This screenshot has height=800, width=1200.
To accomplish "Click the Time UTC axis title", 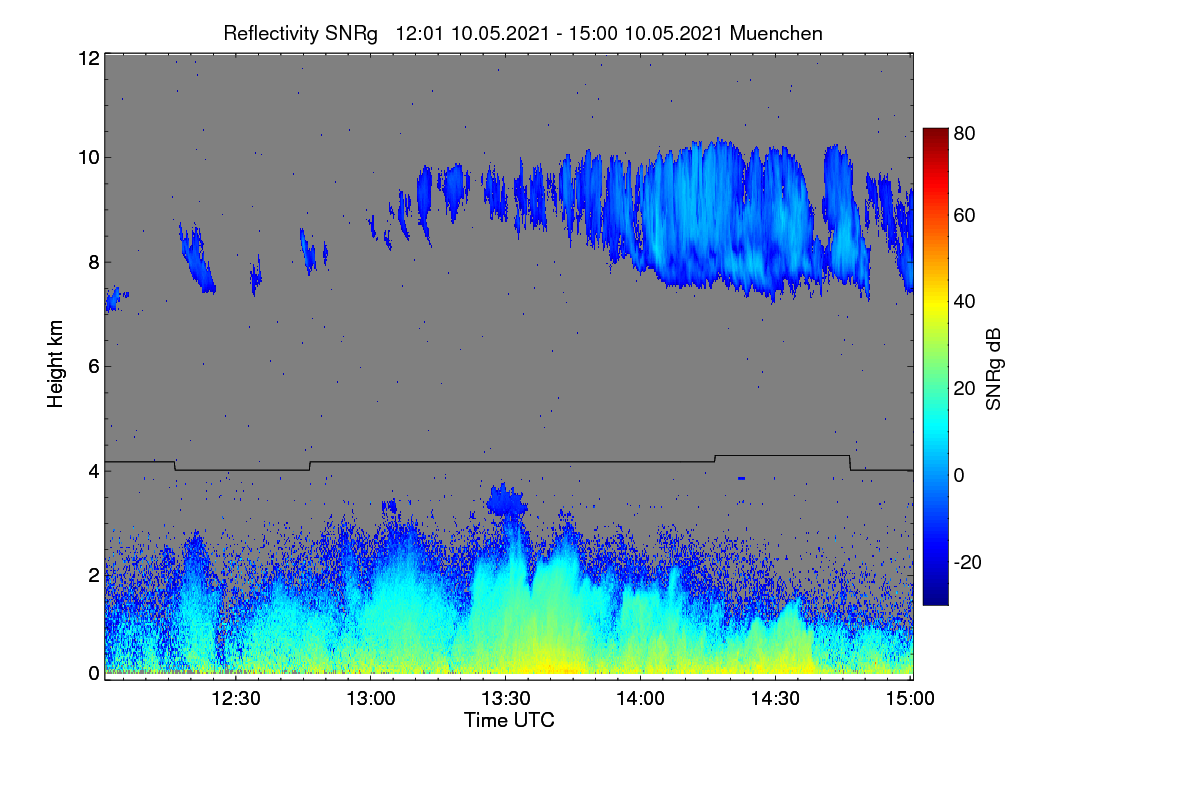I will click(509, 720).
